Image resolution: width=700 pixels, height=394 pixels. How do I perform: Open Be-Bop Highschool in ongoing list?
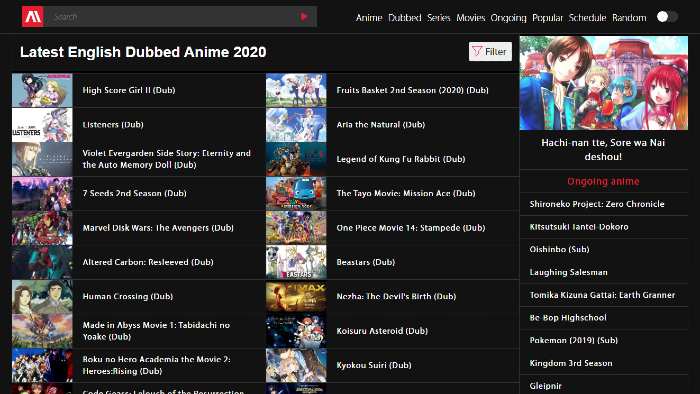[x=568, y=318]
